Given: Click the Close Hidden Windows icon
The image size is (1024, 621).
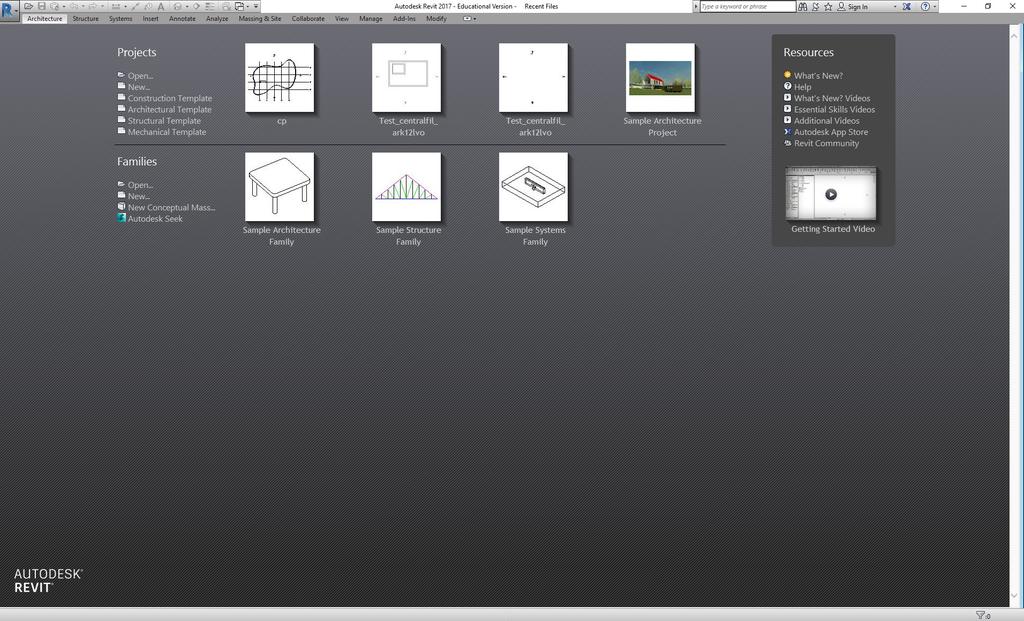Looking at the screenshot, I should 226,7.
